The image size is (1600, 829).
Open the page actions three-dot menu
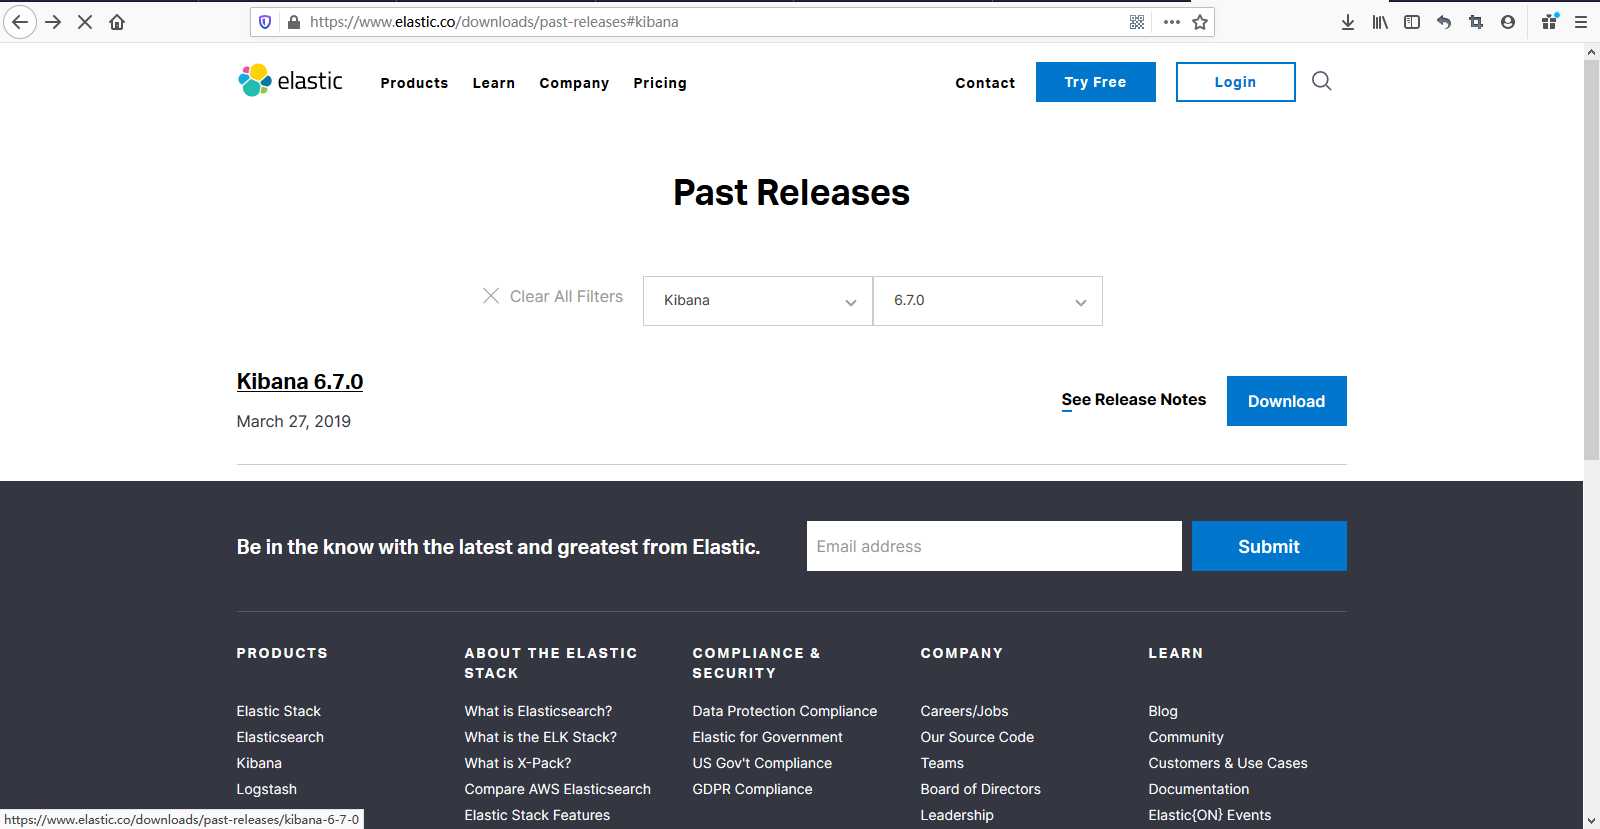point(1172,22)
